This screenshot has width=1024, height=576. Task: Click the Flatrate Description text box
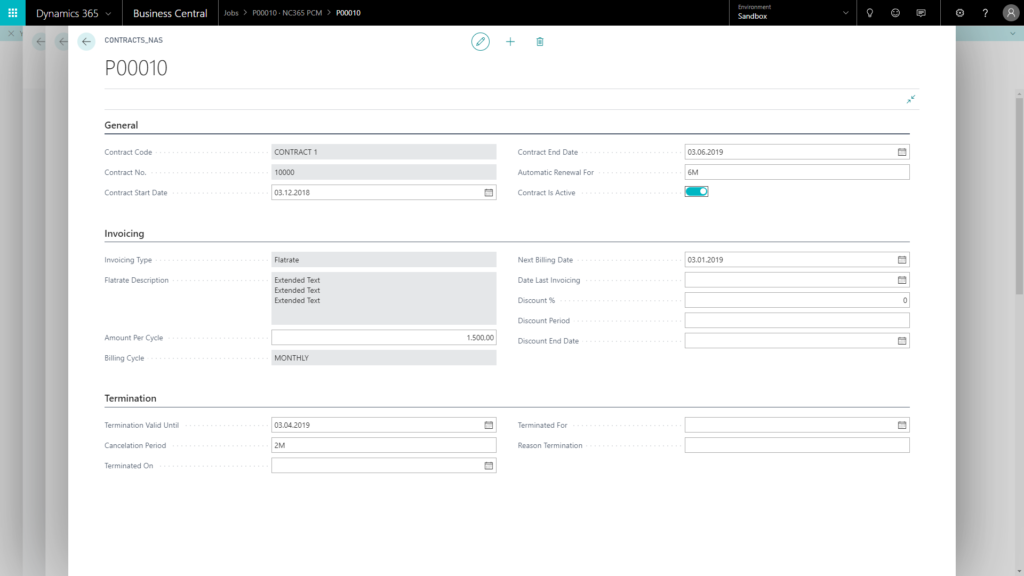click(x=383, y=298)
